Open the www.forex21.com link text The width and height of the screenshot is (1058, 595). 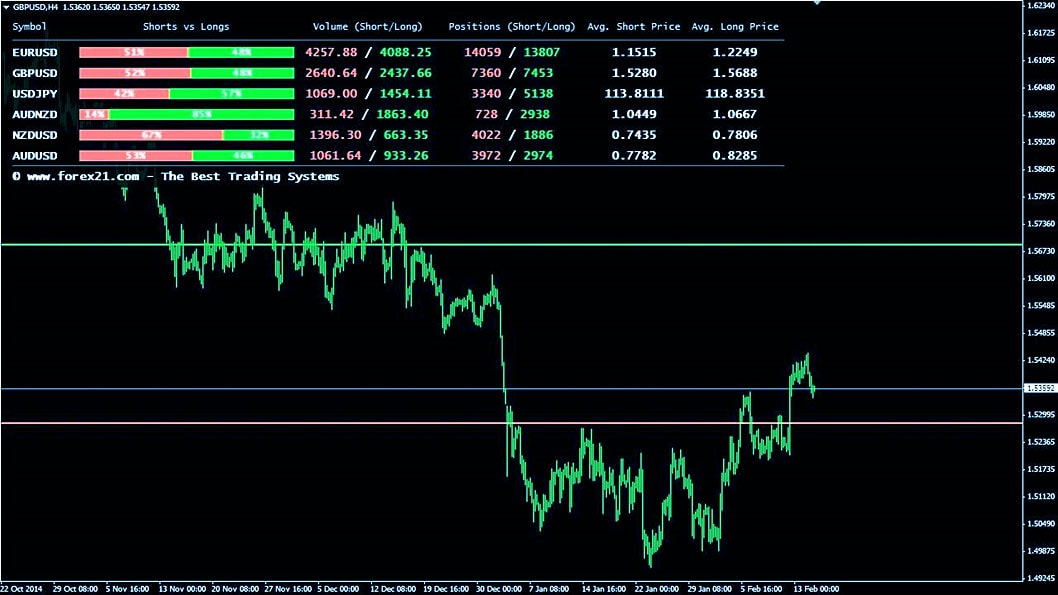click(83, 176)
